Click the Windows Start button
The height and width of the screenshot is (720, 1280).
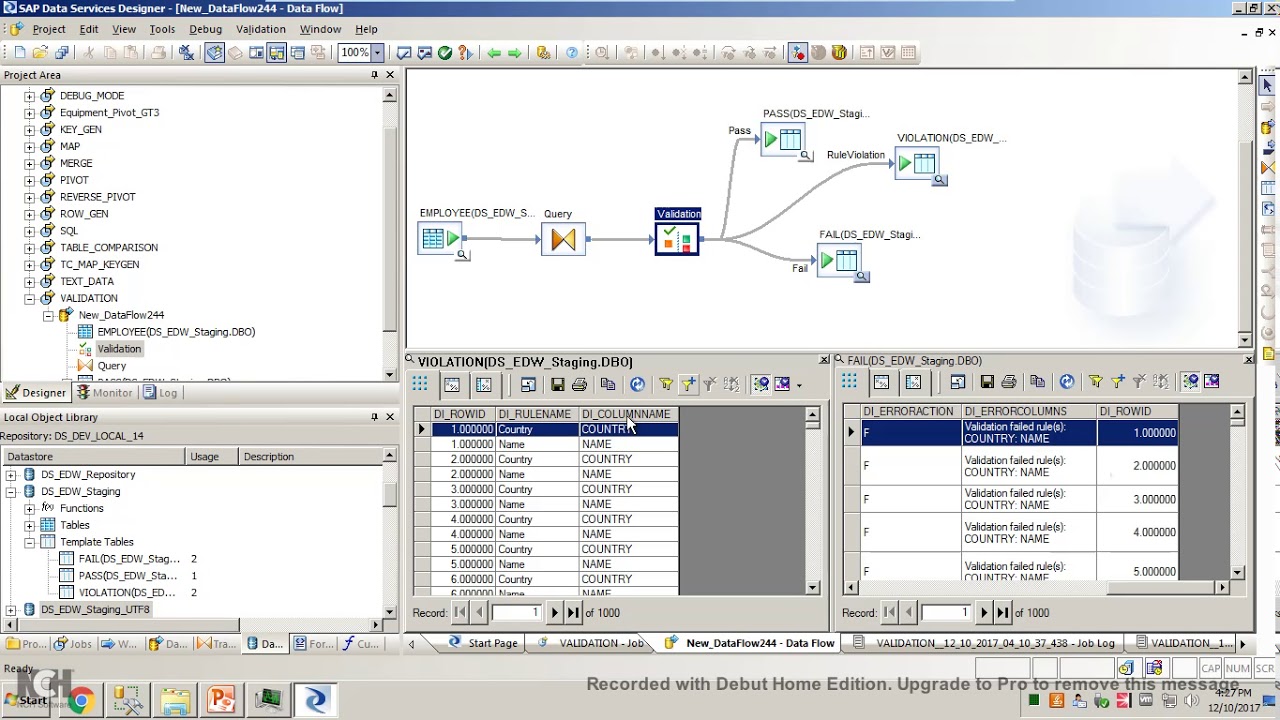pyautogui.click(x=25, y=699)
